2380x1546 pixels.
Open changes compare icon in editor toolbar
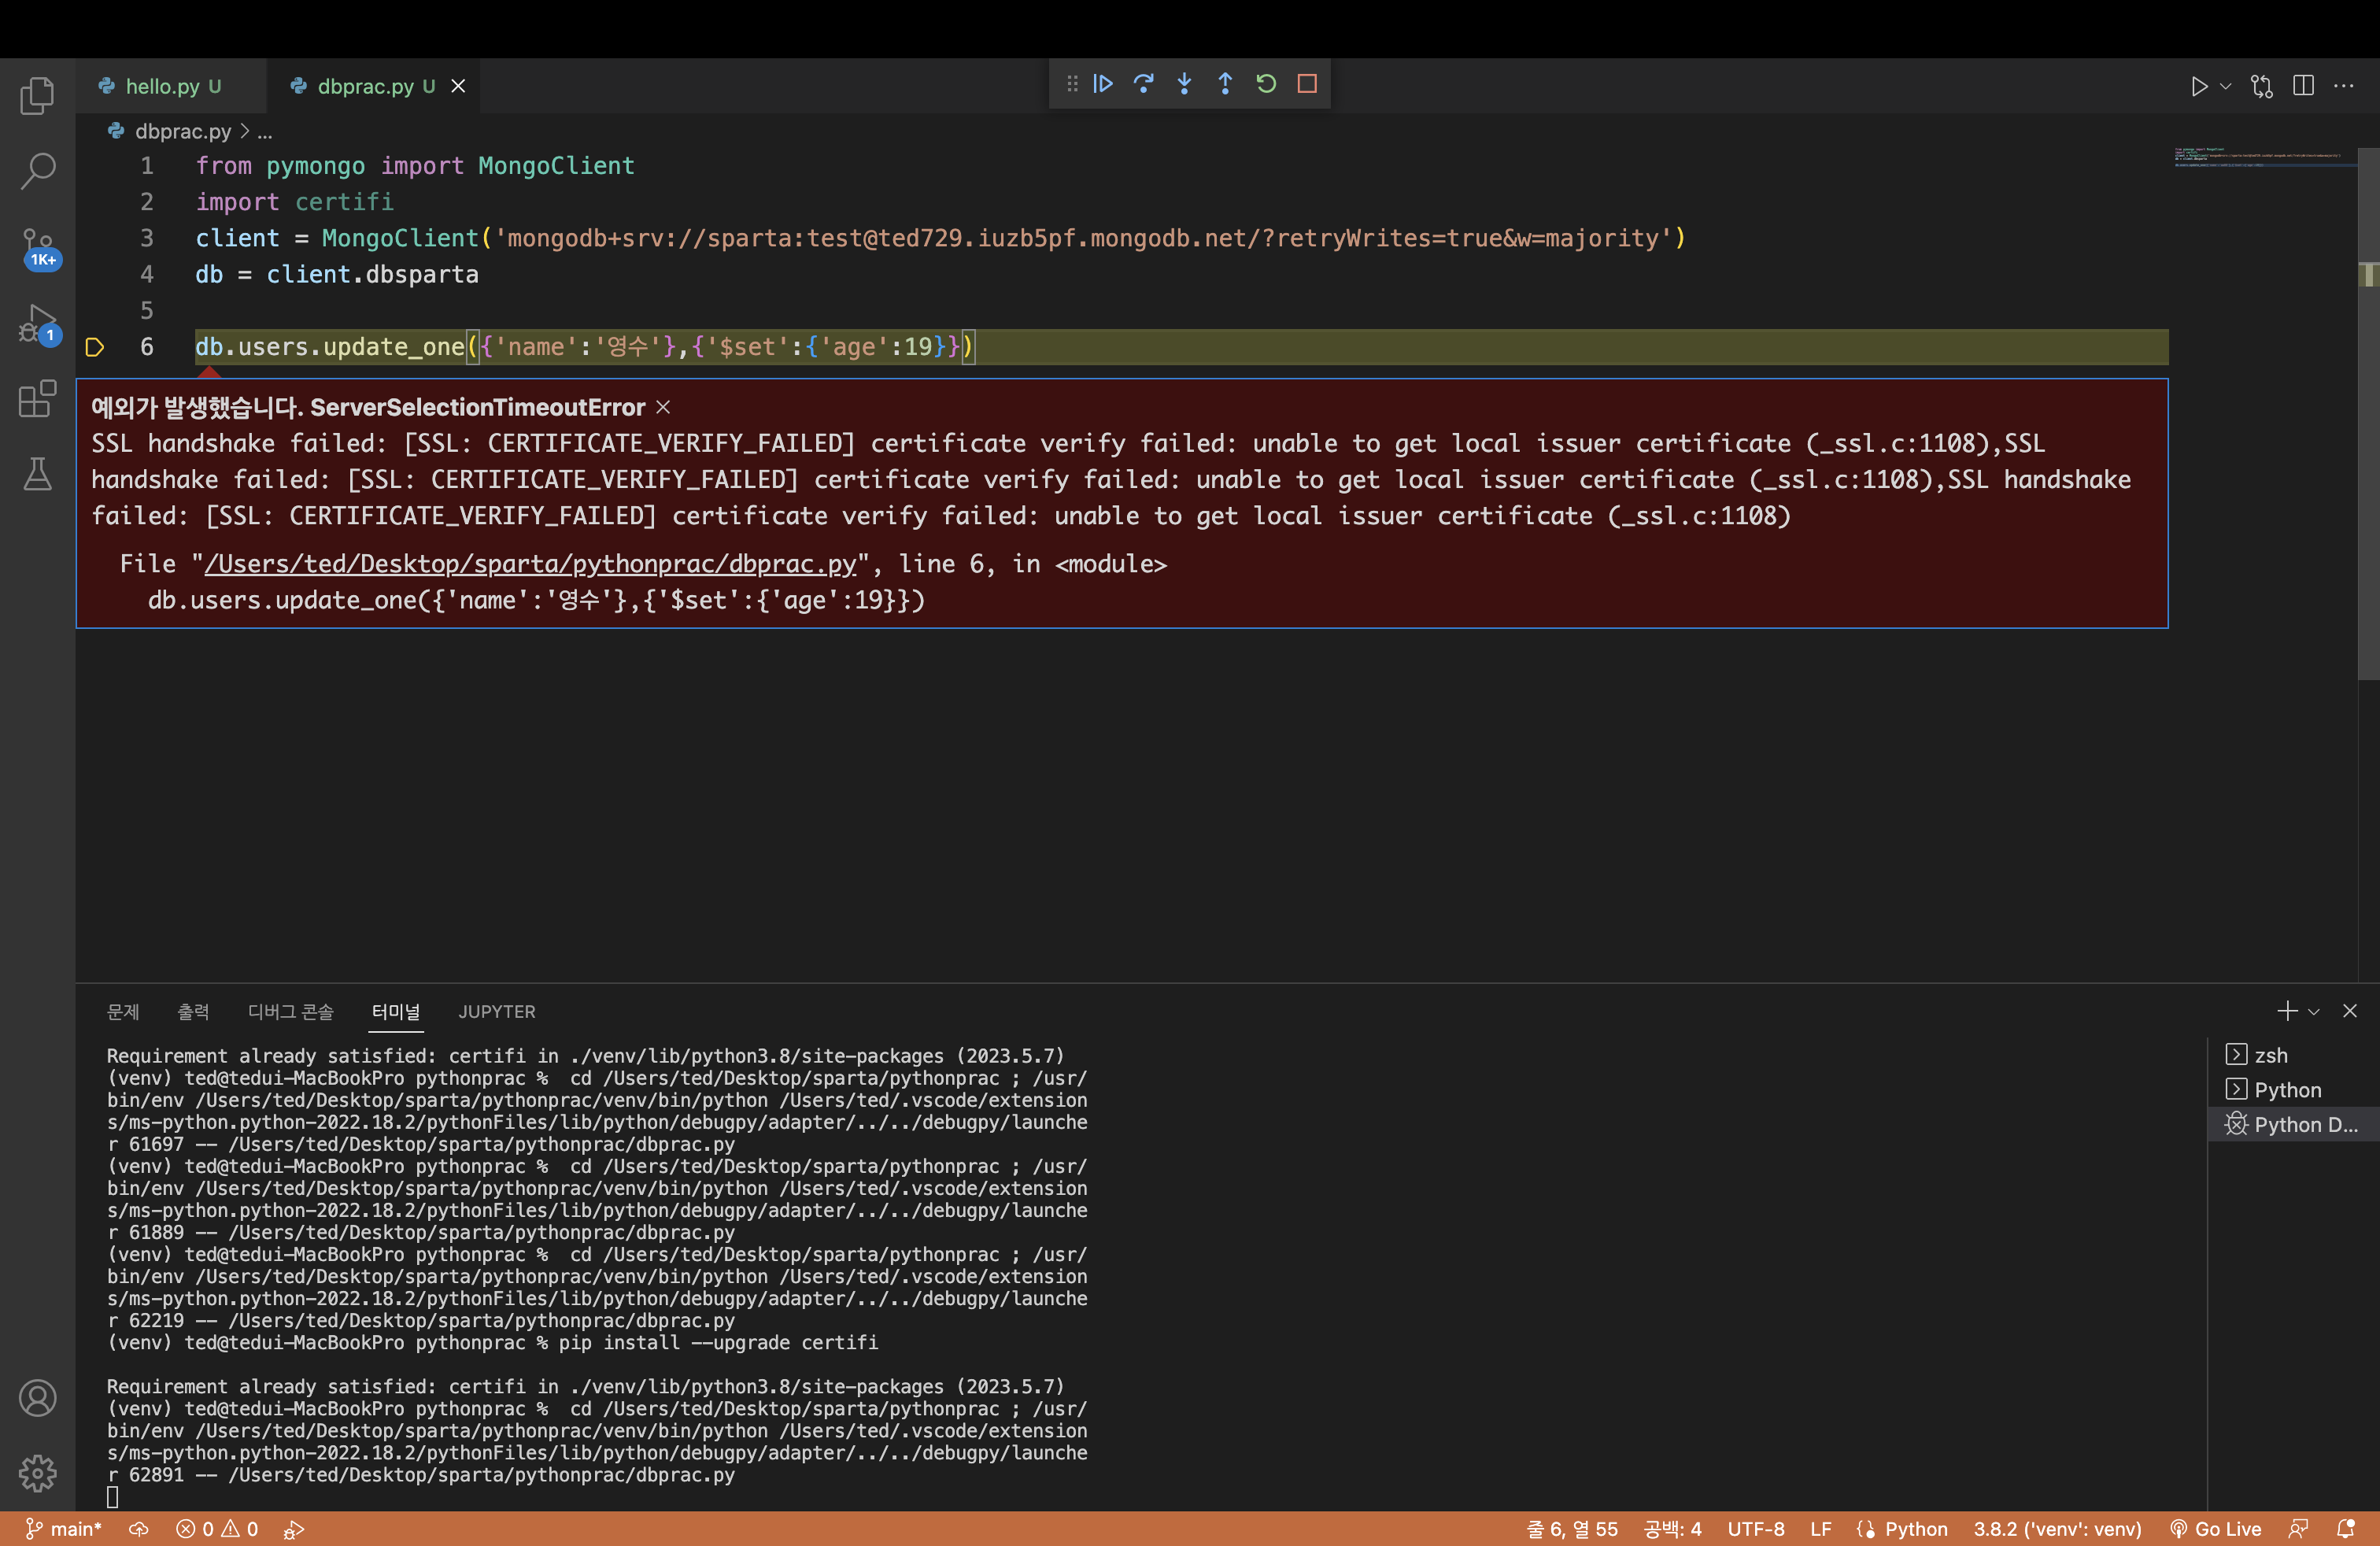pyautogui.click(x=2262, y=86)
